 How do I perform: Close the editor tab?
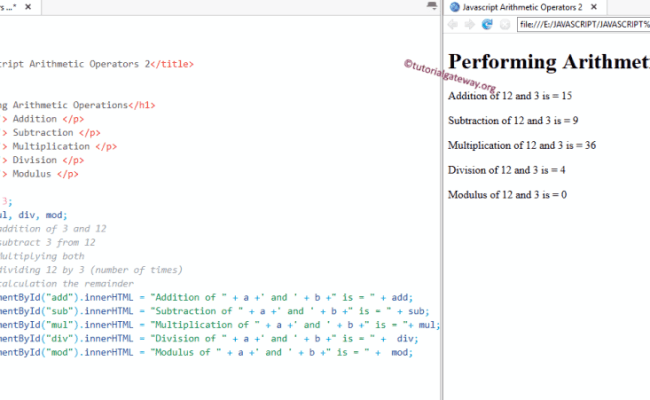(28, 7)
